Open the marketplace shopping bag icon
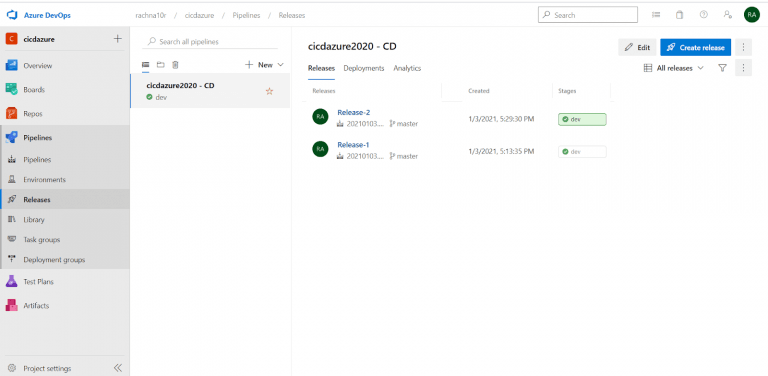The image size is (768, 376). click(679, 15)
